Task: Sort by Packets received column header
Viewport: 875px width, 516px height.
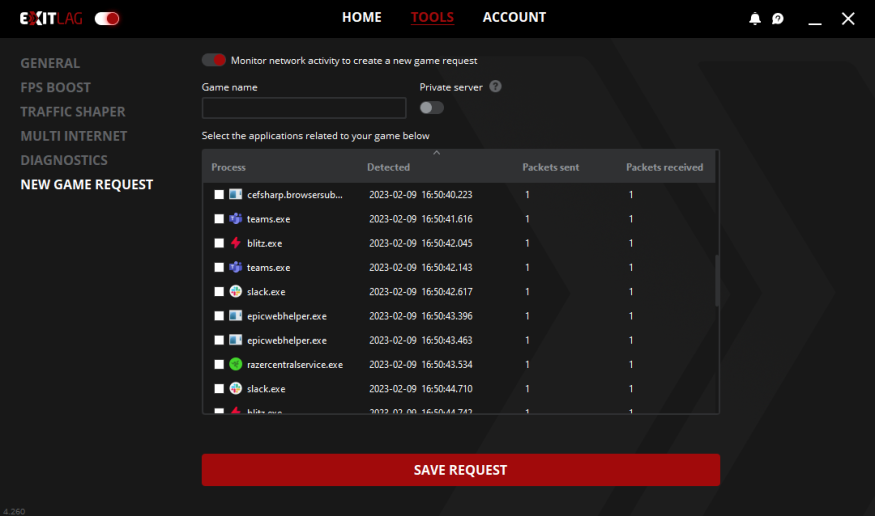Action: pyautogui.click(x=664, y=167)
